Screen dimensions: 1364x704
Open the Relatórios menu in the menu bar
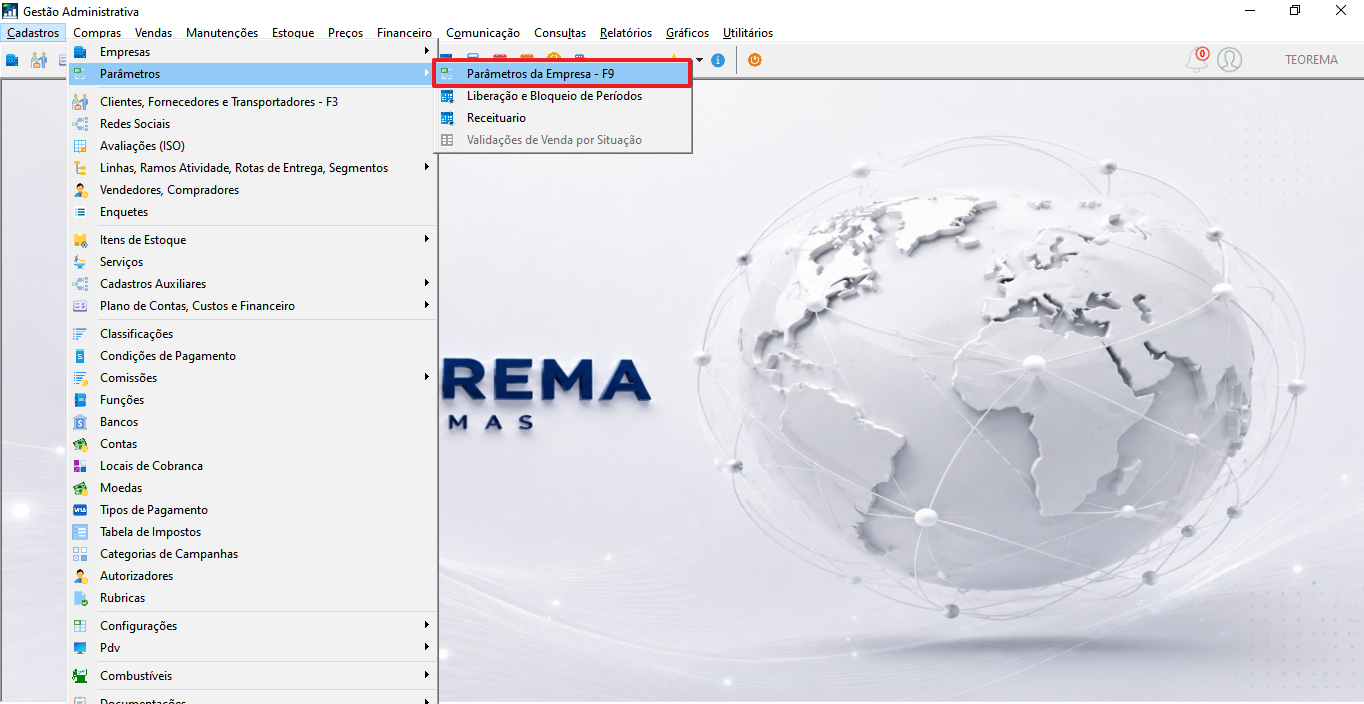point(626,33)
